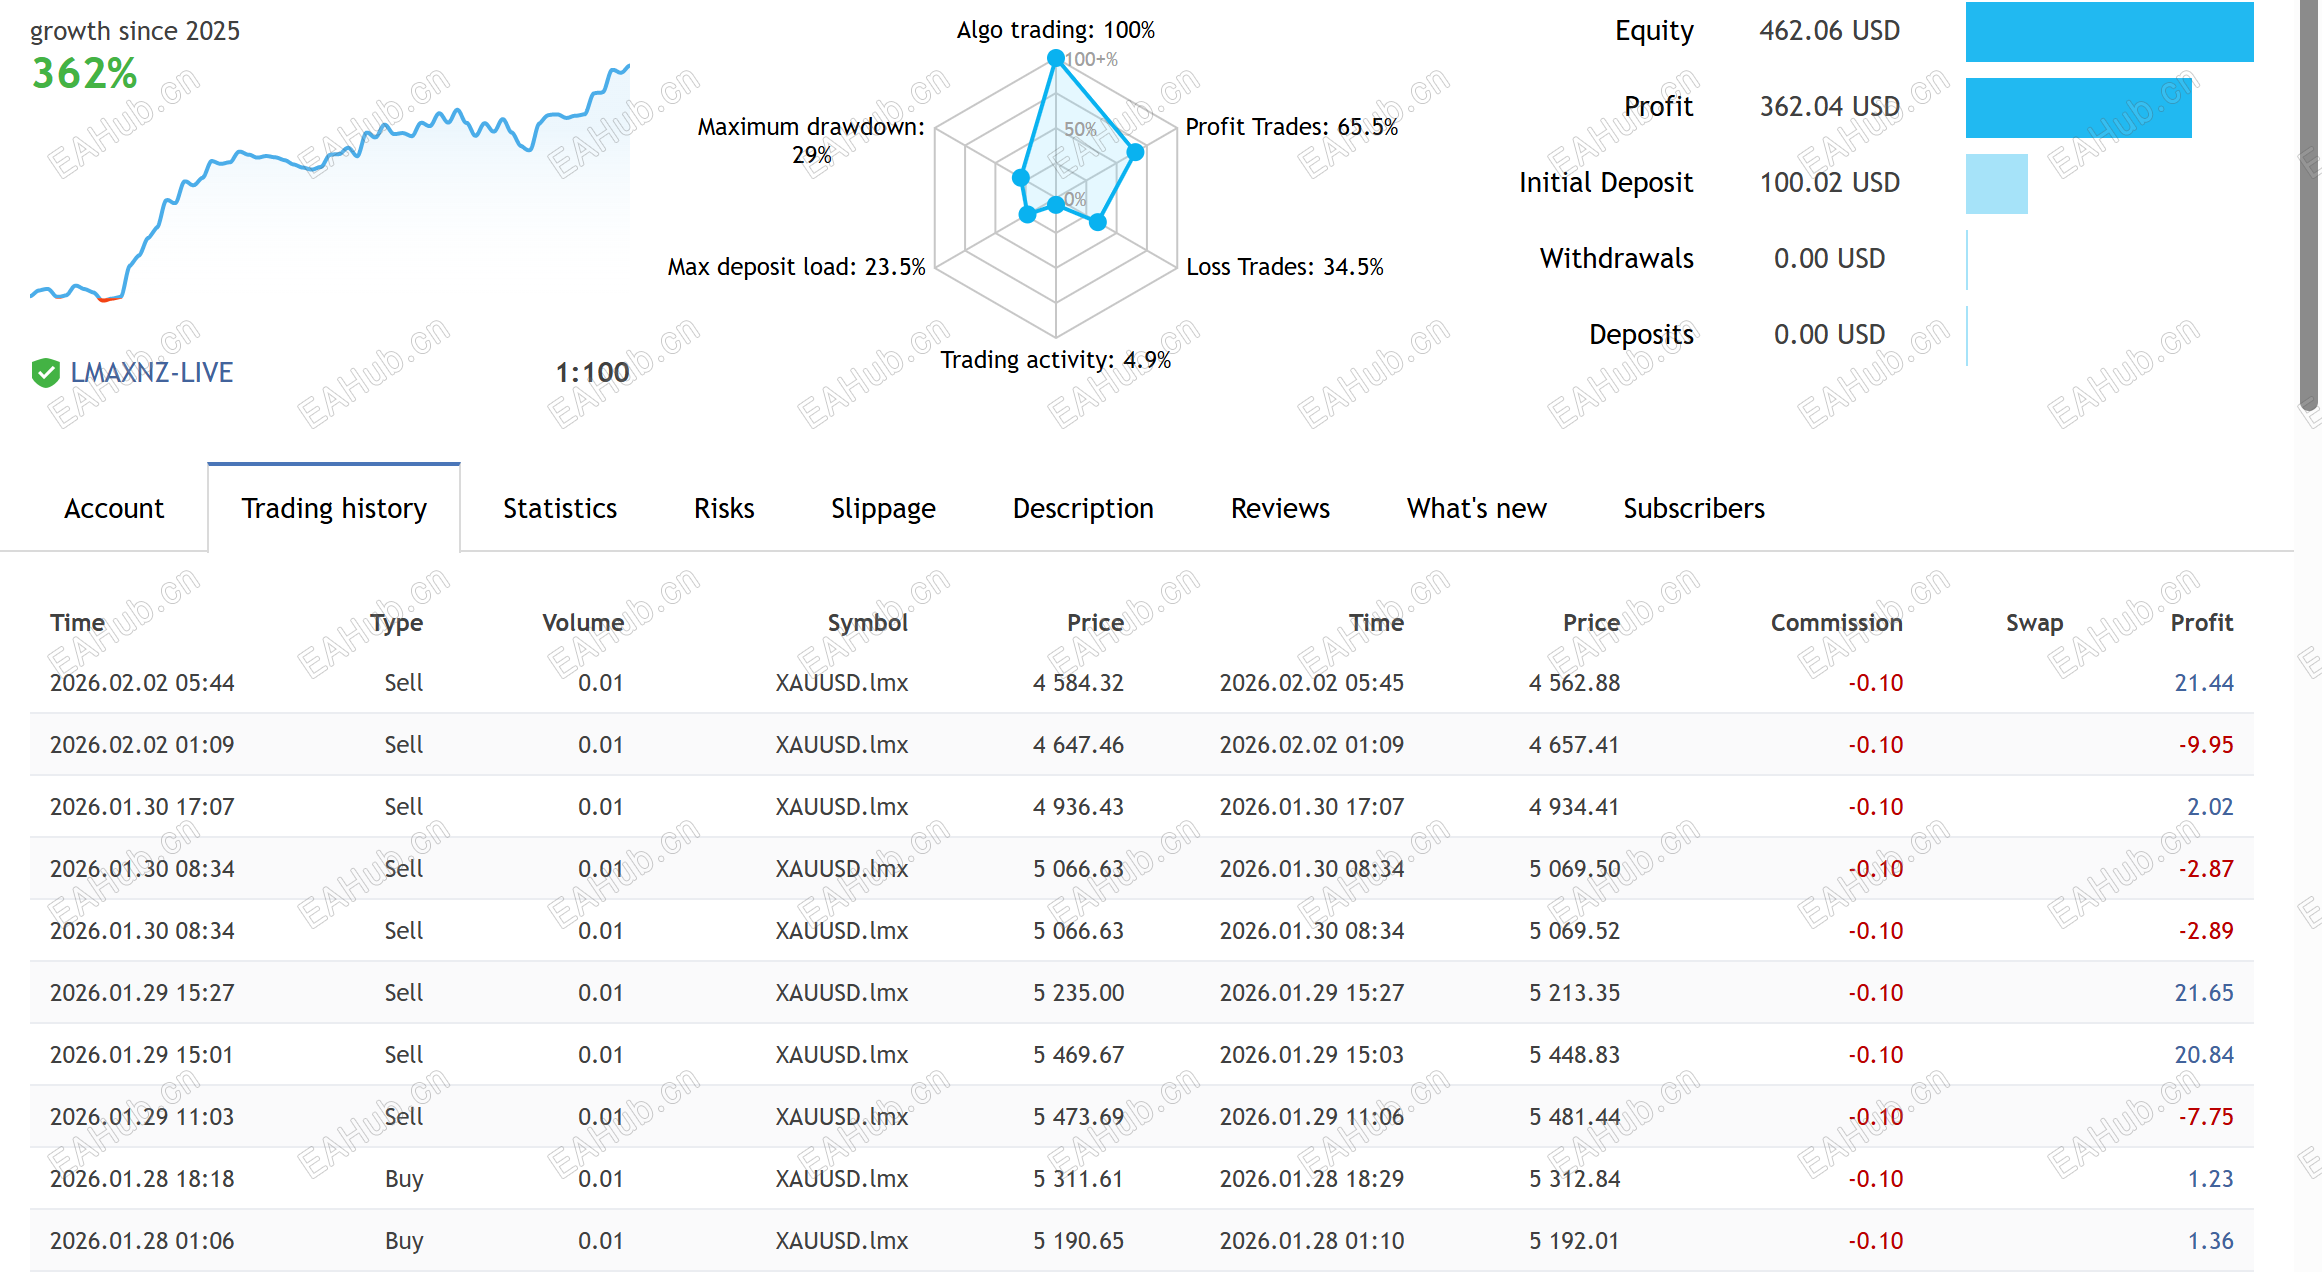This screenshot has width=2322, height=1272.
Task: Click the open Time column header
Action: [x=77, y=623]
